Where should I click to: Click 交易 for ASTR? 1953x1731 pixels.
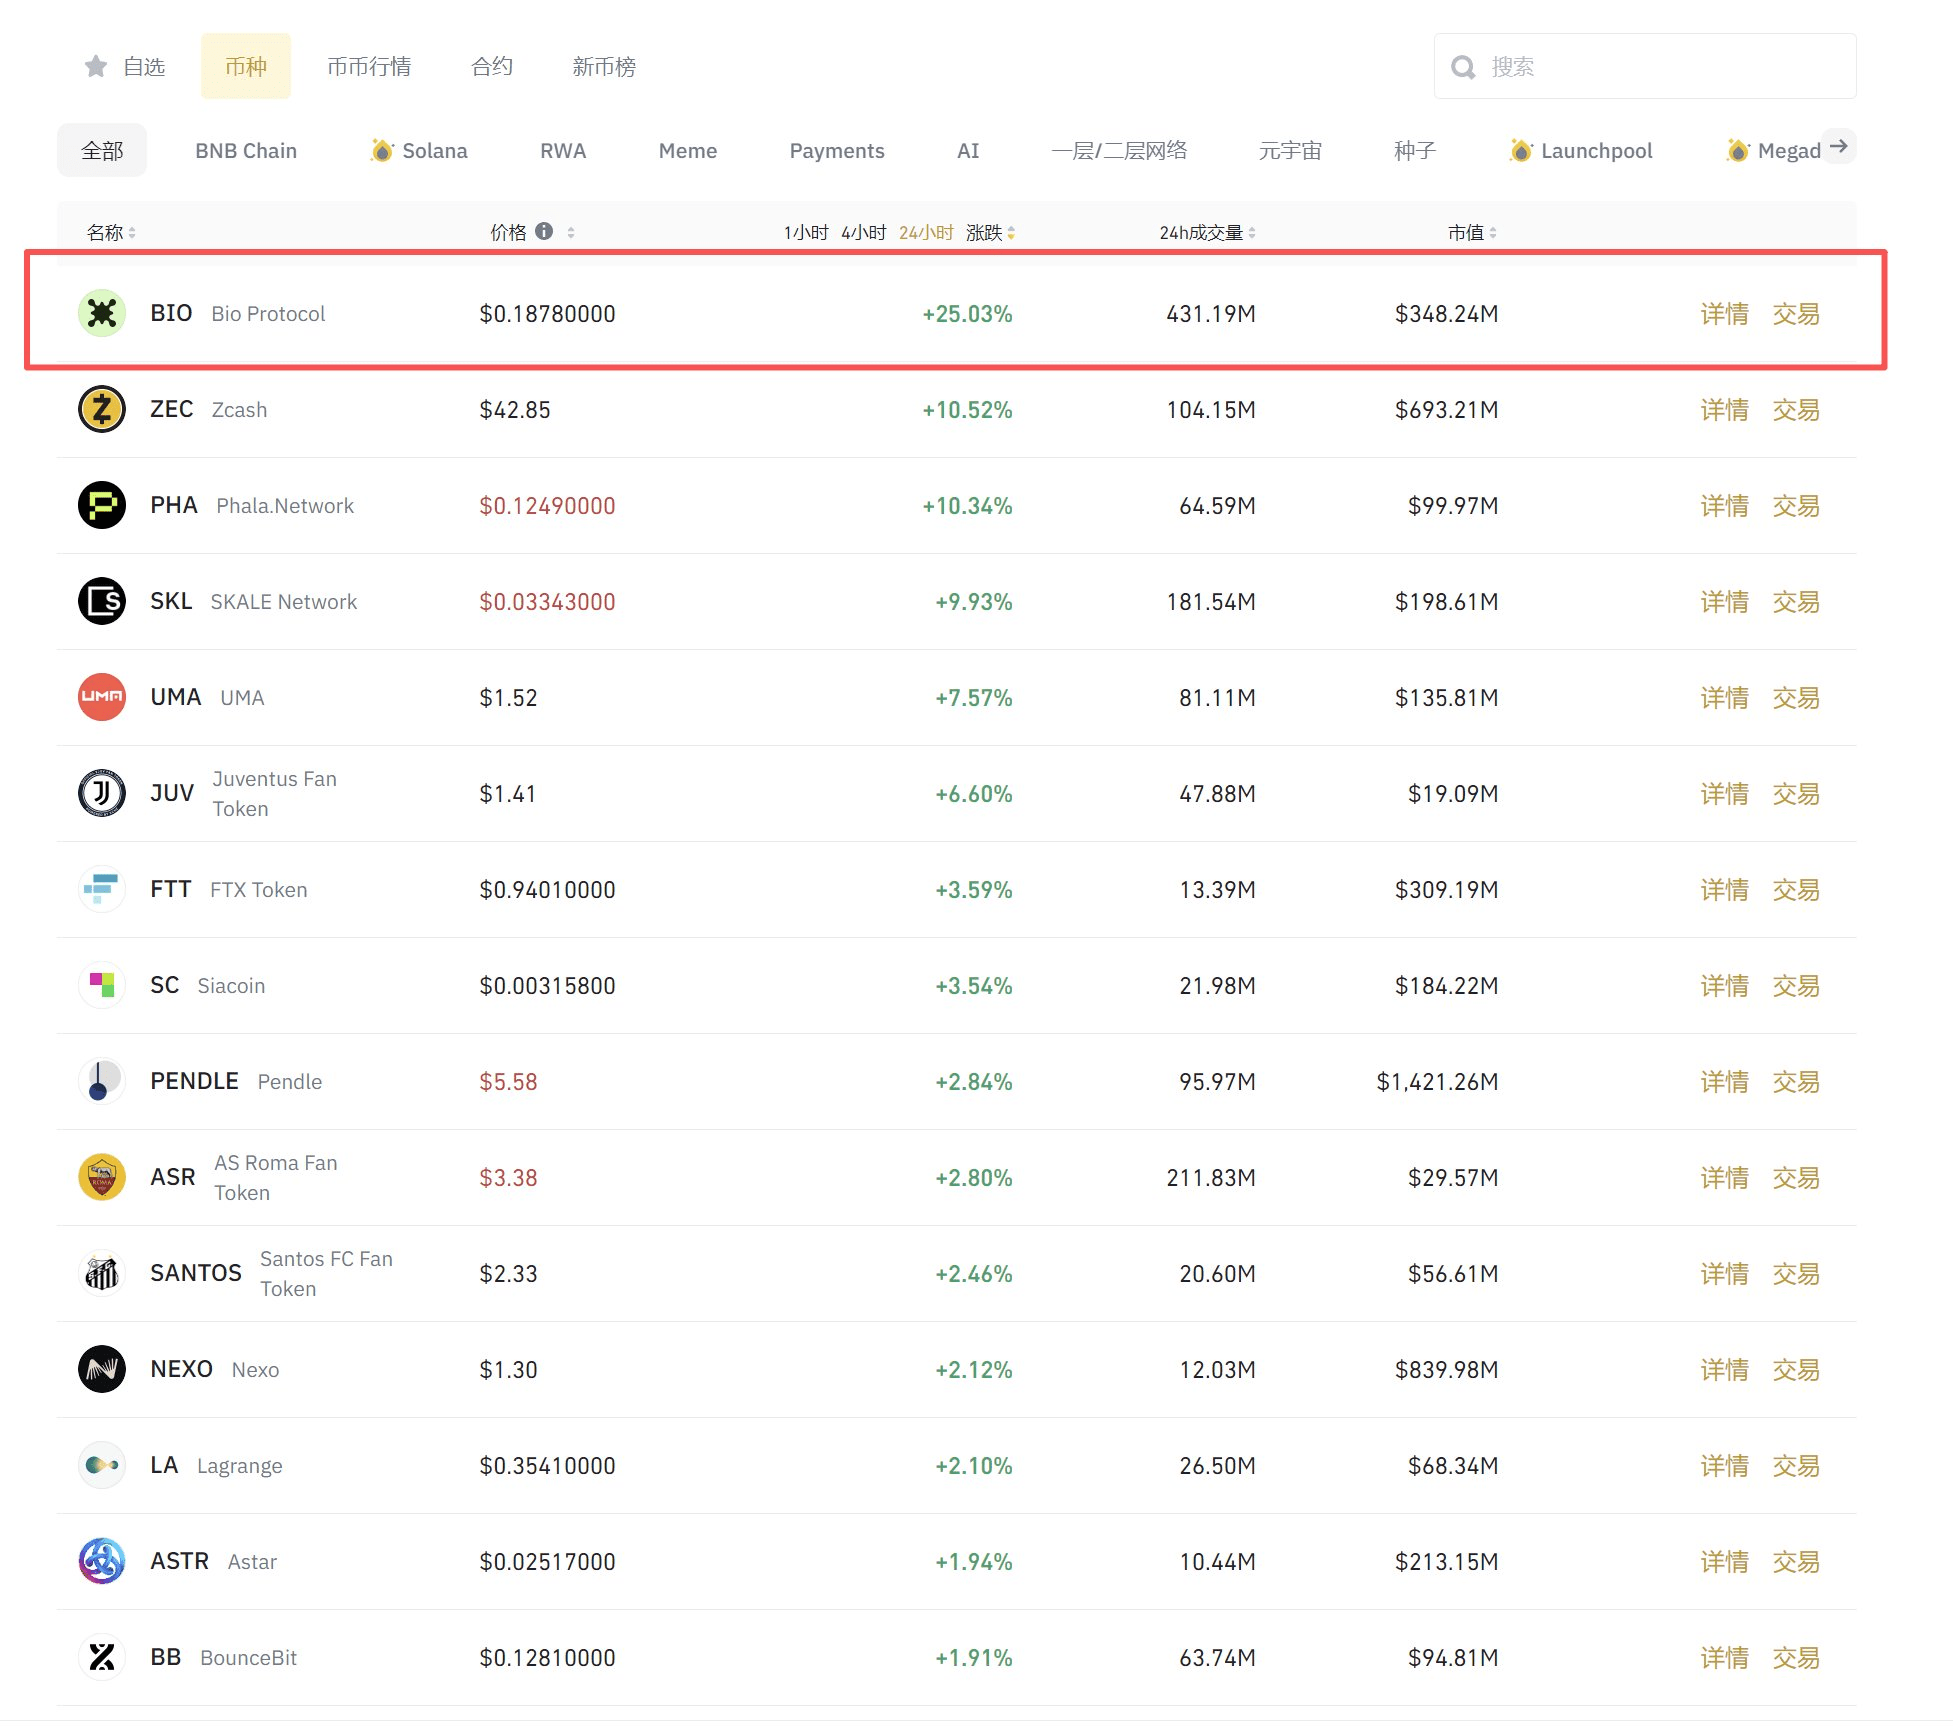[1796, 1562]
